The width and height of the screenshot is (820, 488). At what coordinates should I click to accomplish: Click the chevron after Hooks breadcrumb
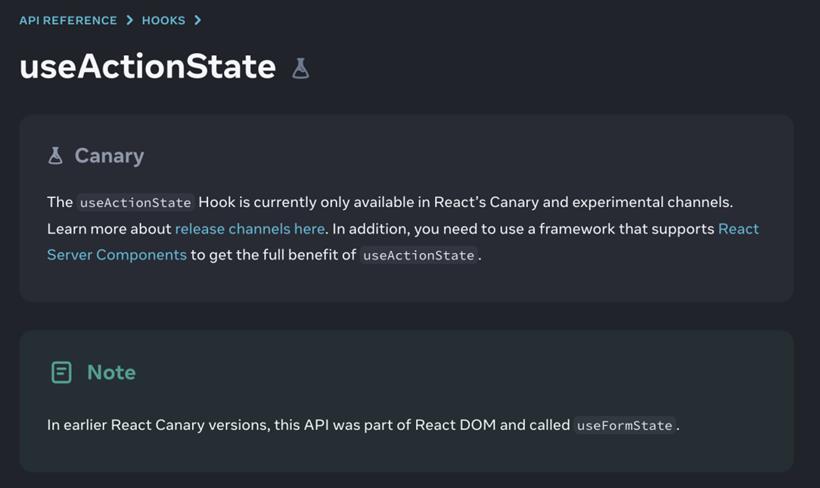[197, 20]
